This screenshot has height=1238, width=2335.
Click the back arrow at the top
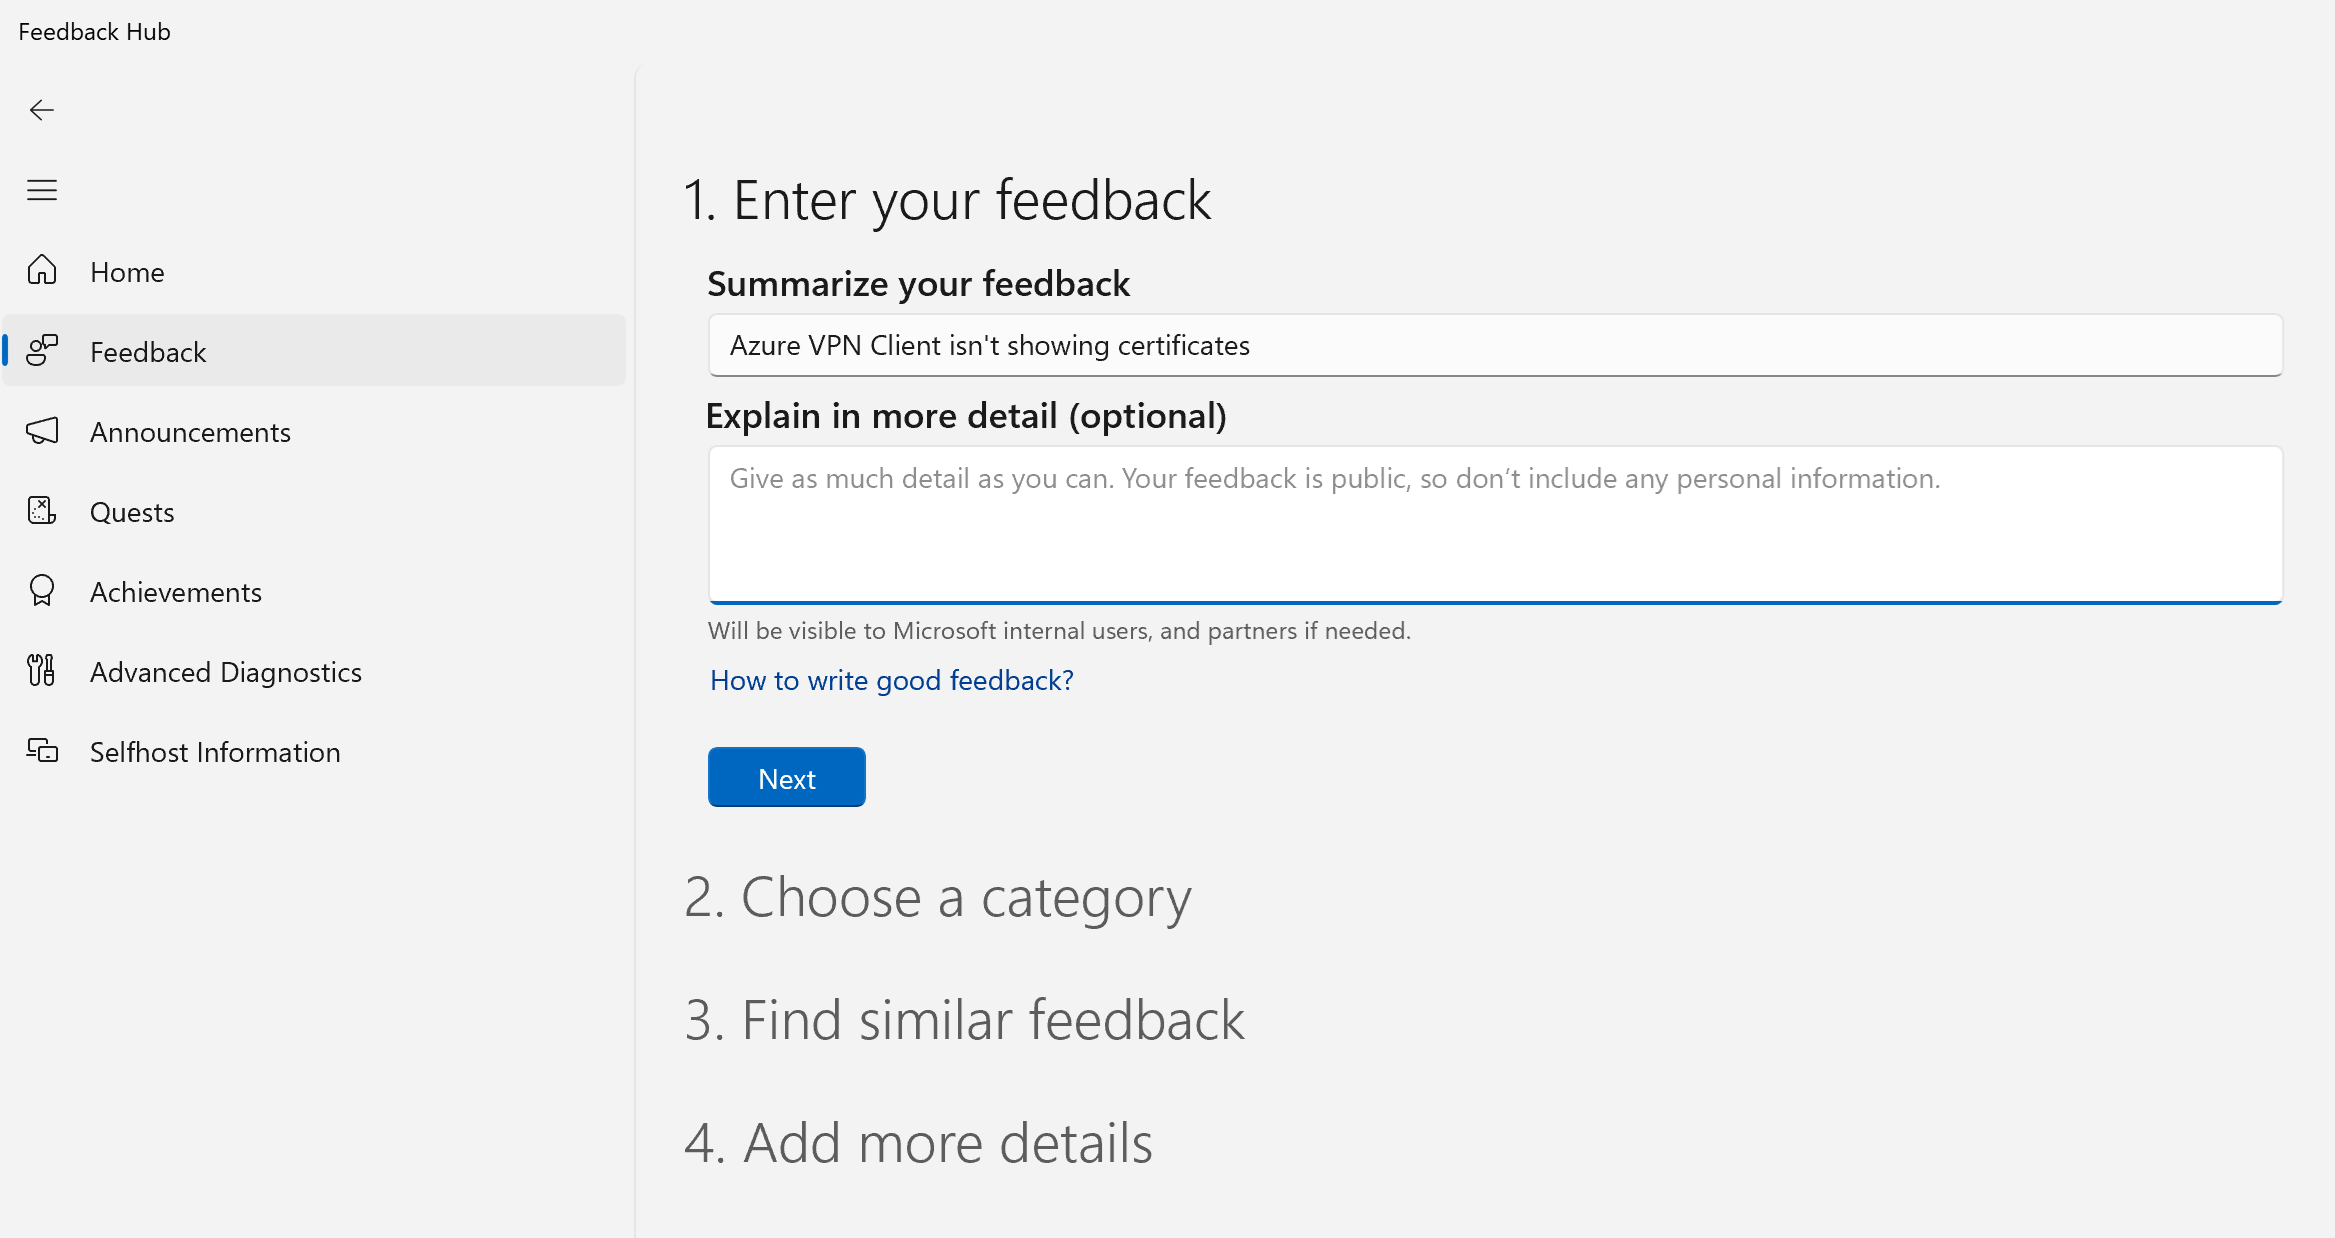[x=42, y=110]
